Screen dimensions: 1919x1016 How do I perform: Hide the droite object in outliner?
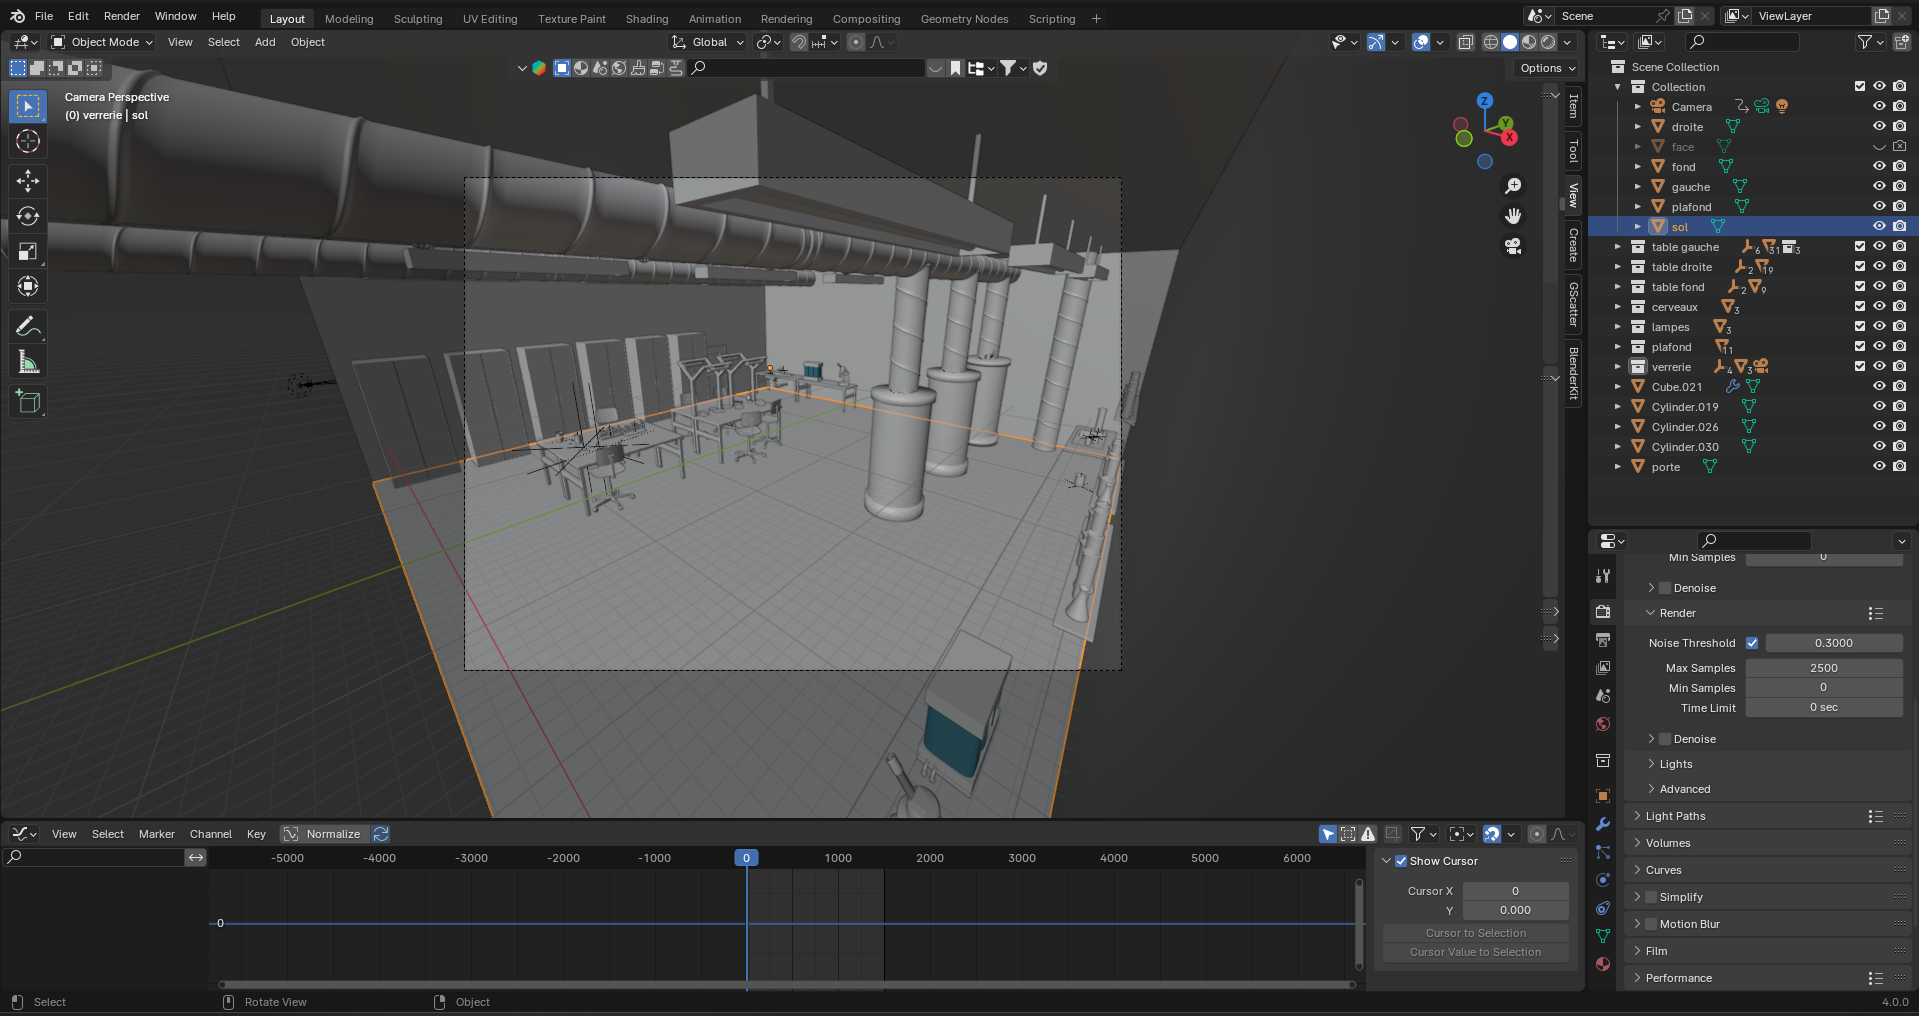coord(1879,127)
